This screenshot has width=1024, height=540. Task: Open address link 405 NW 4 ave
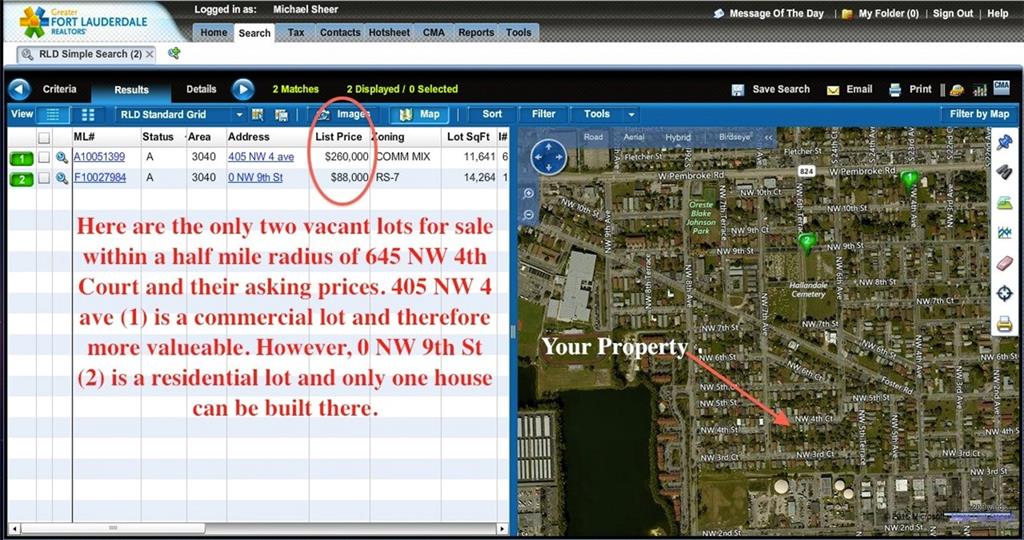[x=260, y=157]
